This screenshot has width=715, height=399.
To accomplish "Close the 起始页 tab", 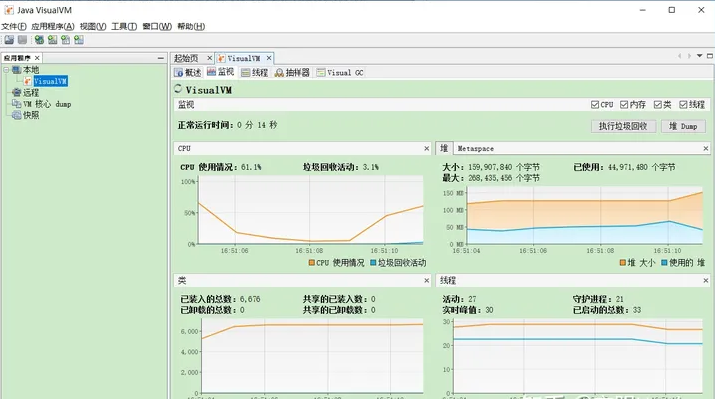I will pos(209,58).
